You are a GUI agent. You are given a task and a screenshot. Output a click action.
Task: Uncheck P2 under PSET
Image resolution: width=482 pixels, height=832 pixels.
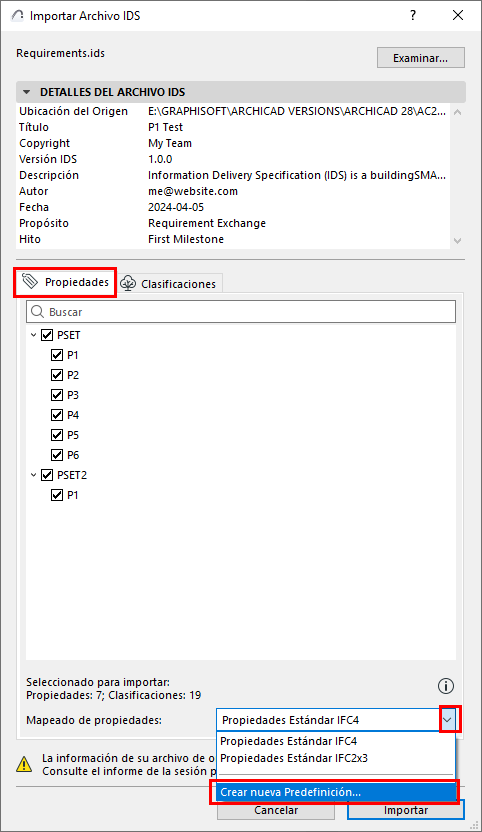(57, 375)
